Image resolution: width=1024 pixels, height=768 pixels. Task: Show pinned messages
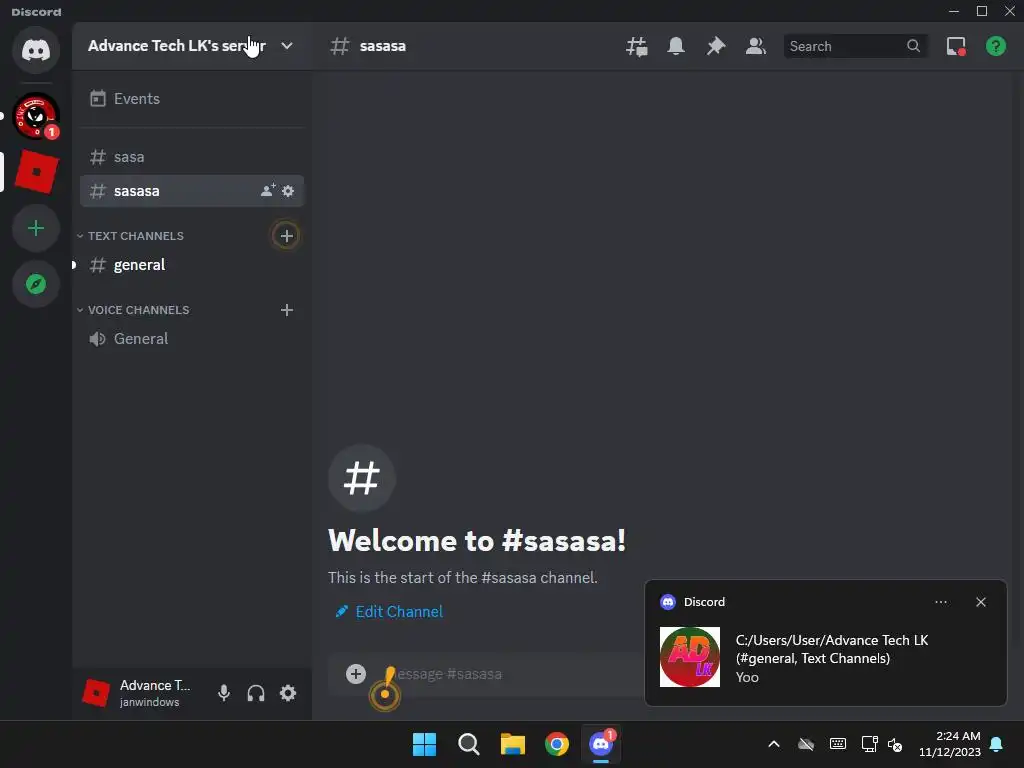coord(716,46)
